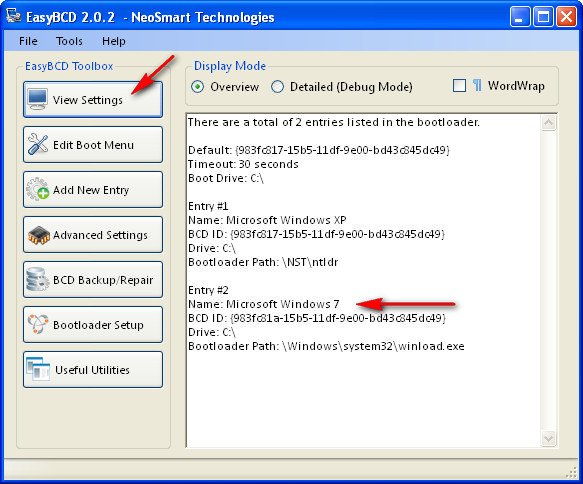This screenshot has height=484, width=583.
Task: Go to Edit Boot Menu
Action: (x=93, y=145)
